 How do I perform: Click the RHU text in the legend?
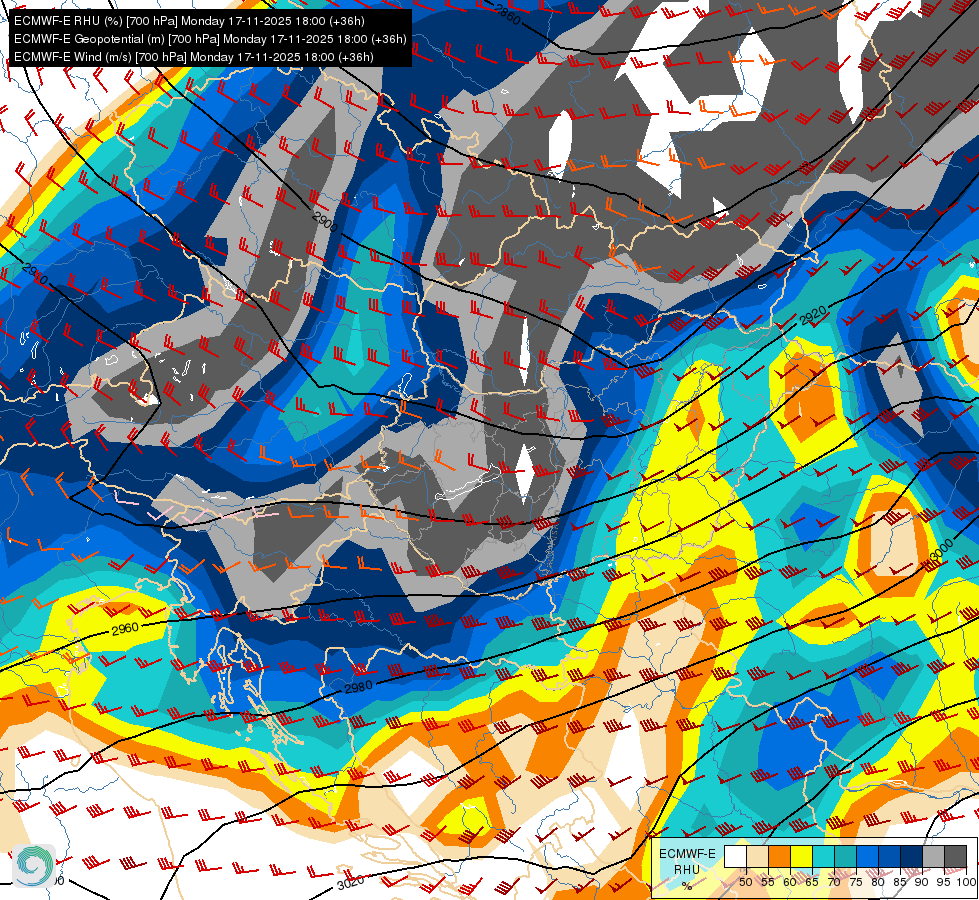[x=687, y=869]
